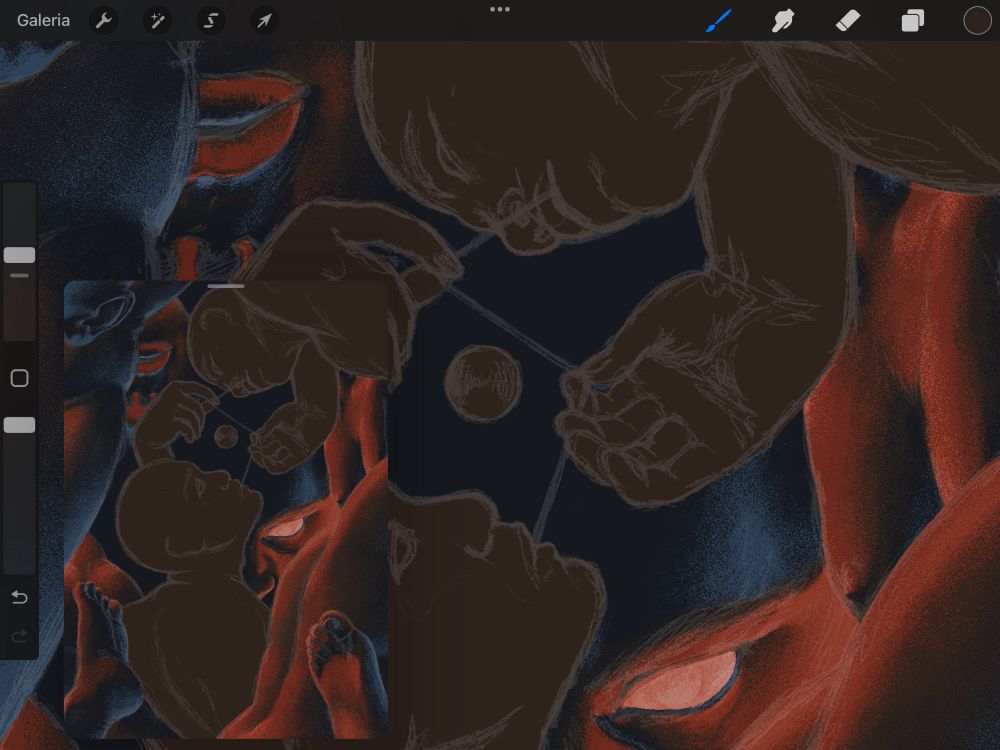Viewport: 1000px width, 750px height.
Task: Open the Adjustments magic wand menu
Action: click(157, 21)
